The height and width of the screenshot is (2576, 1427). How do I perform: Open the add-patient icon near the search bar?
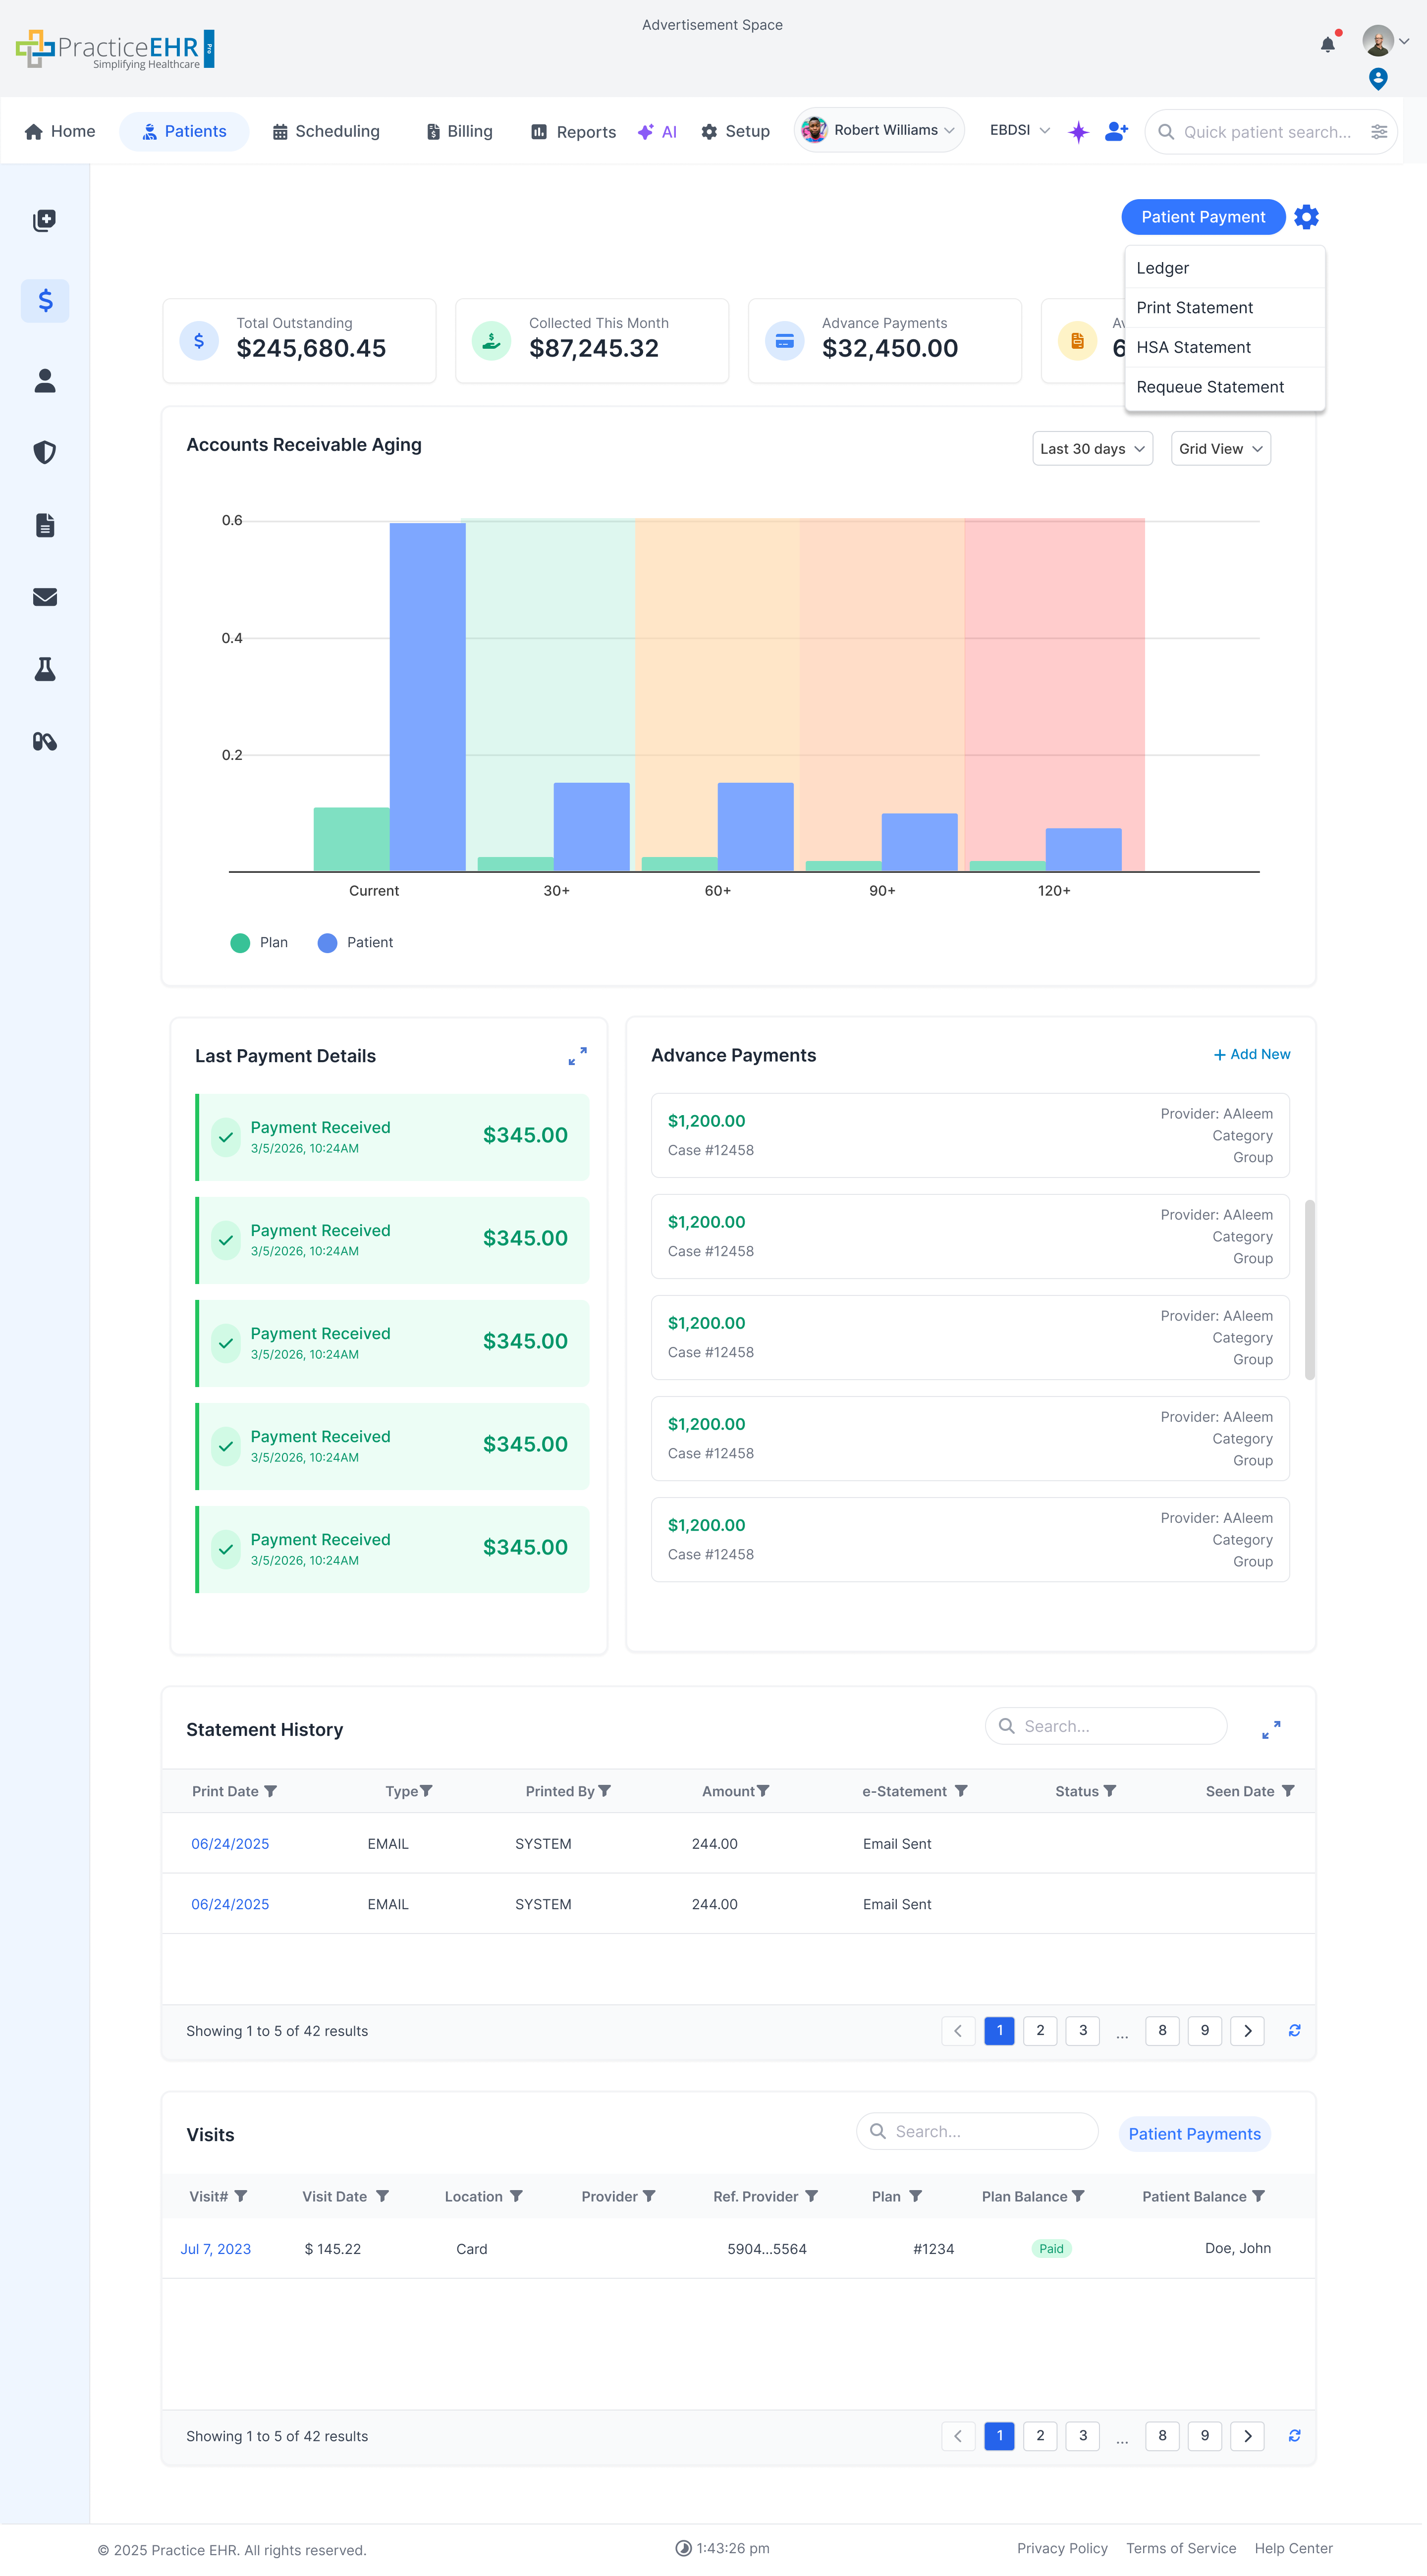pyautogui.click(x=1116, y=130)
